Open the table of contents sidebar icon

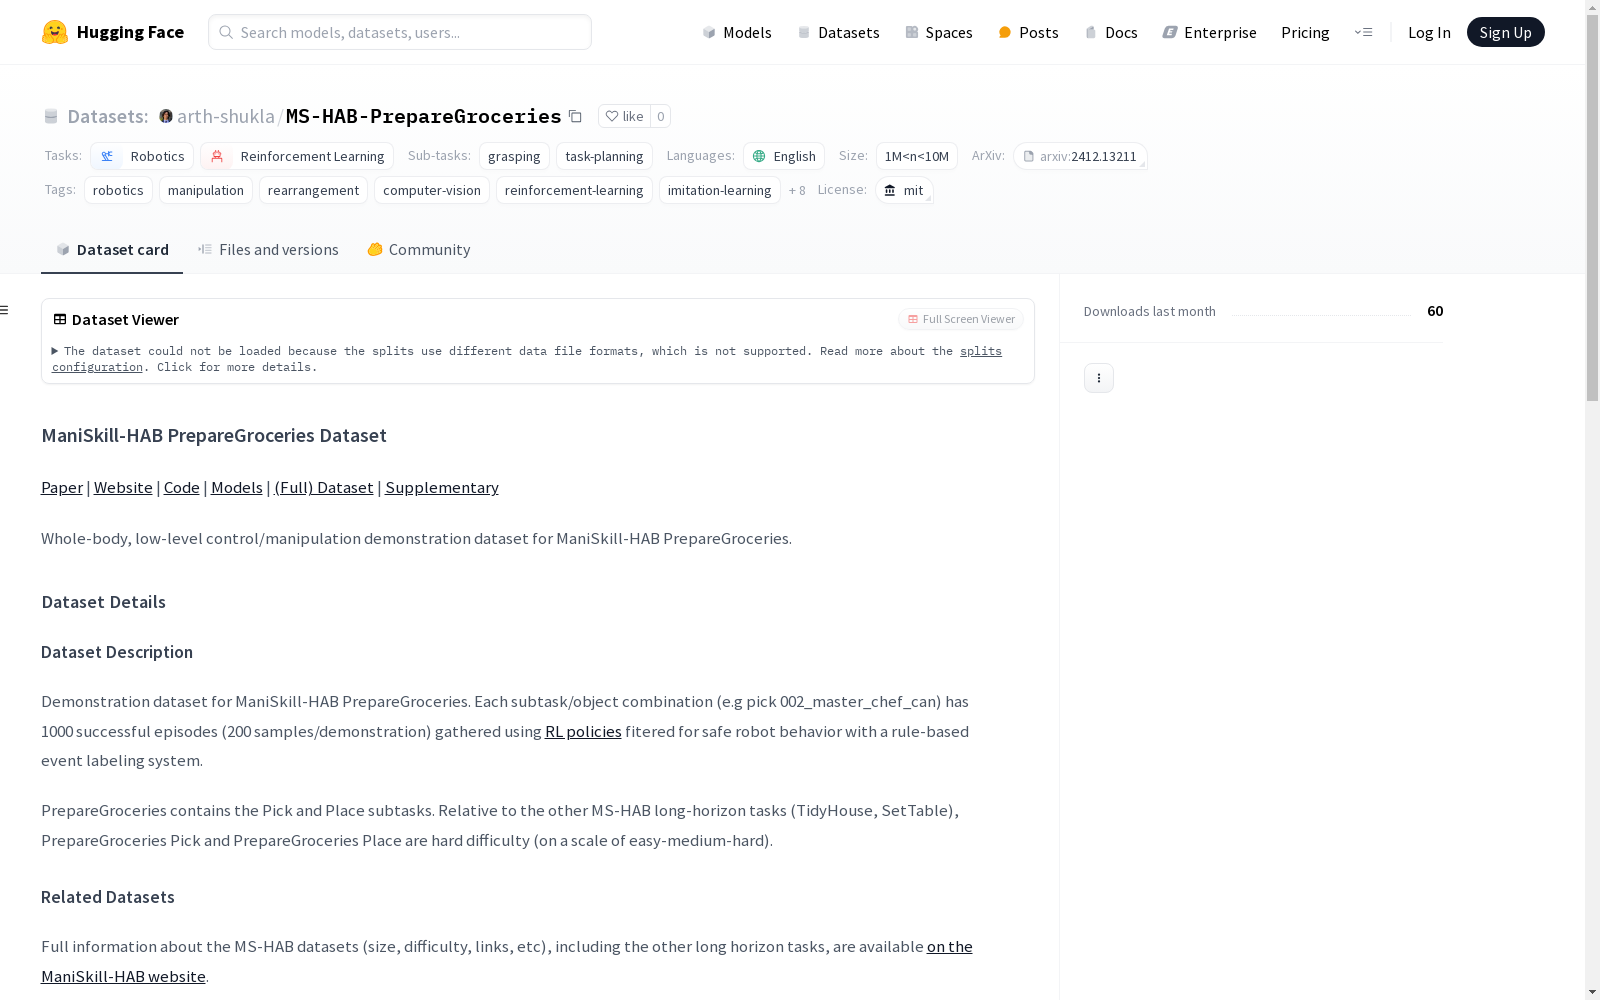[5, 310]
